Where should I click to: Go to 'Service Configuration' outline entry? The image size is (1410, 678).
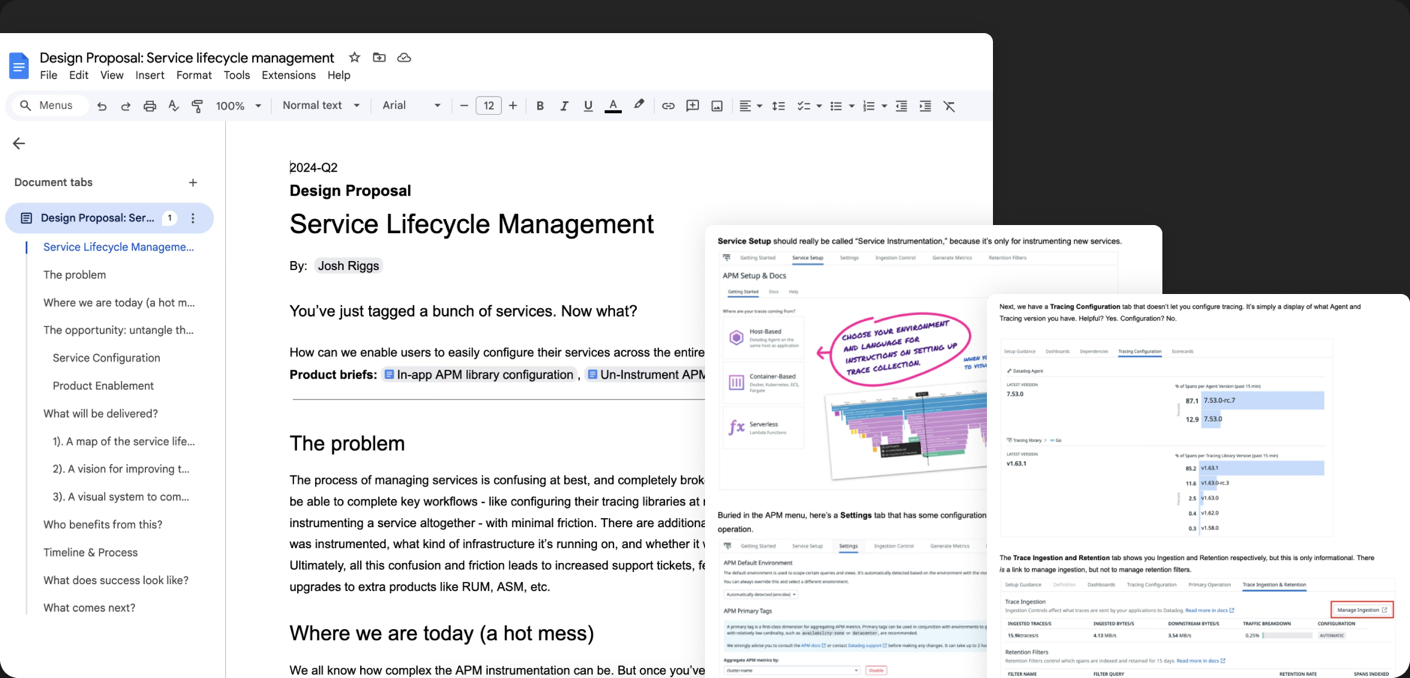tap(106, 358)
